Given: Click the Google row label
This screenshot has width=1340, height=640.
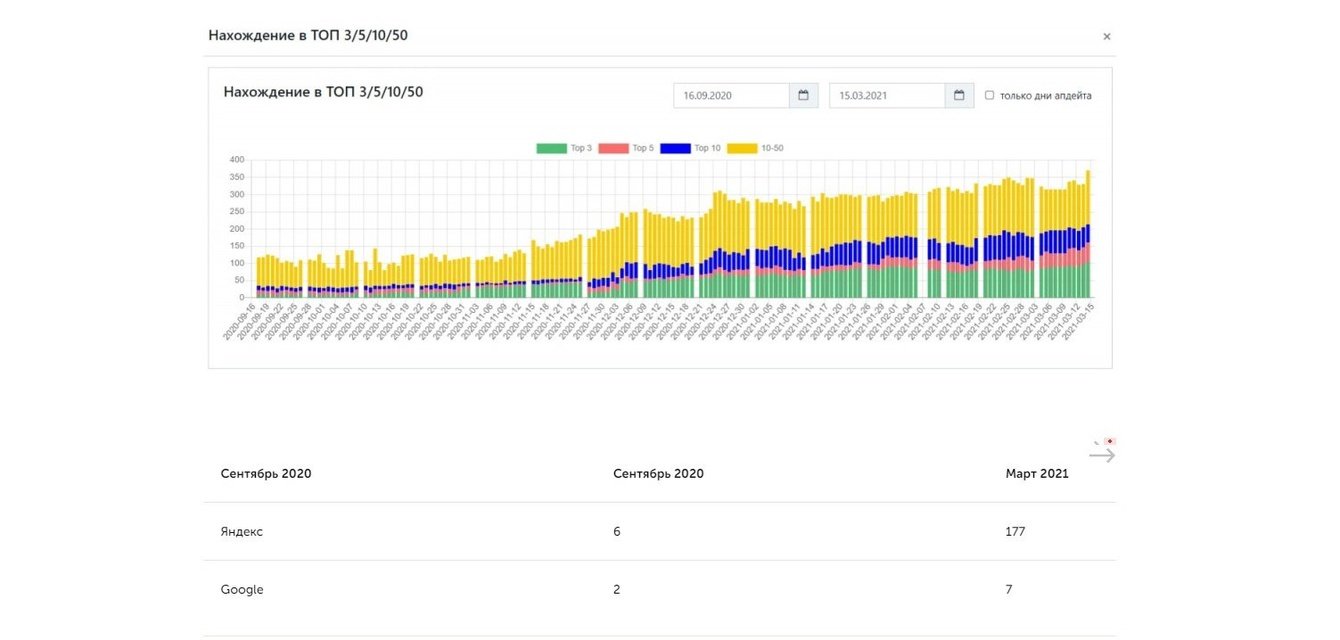Looking at the screenshot, I should tap(242, 590).
